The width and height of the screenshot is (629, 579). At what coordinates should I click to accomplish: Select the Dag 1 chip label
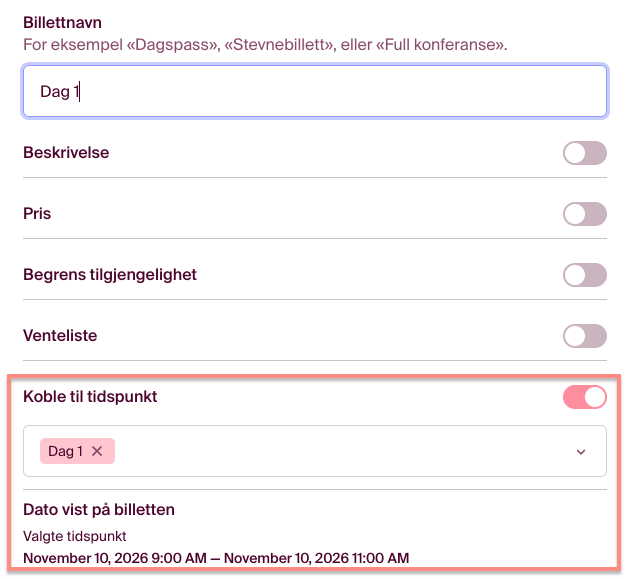click(x=65, y=451)
